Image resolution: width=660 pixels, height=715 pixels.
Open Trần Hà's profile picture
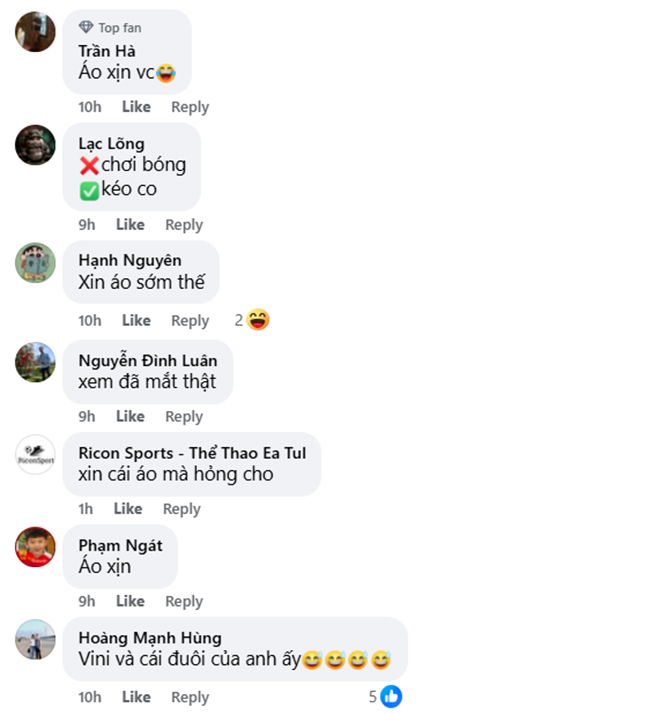click(35, 32)
